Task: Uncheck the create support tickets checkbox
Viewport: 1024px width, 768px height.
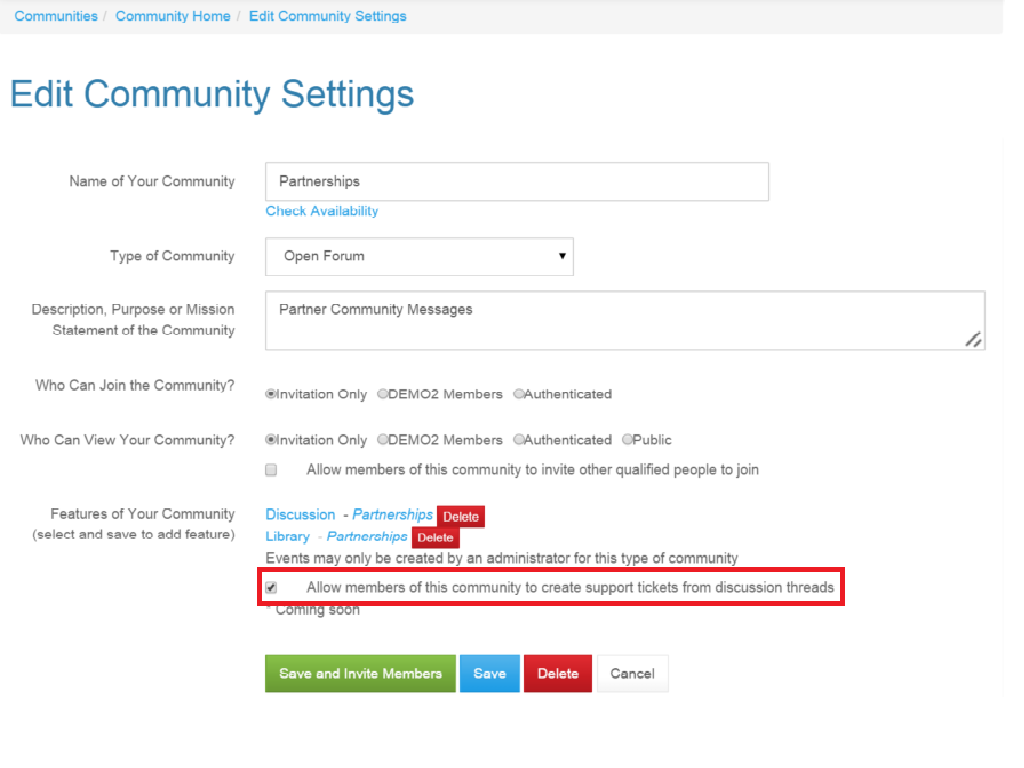Action: click(271, 588)
